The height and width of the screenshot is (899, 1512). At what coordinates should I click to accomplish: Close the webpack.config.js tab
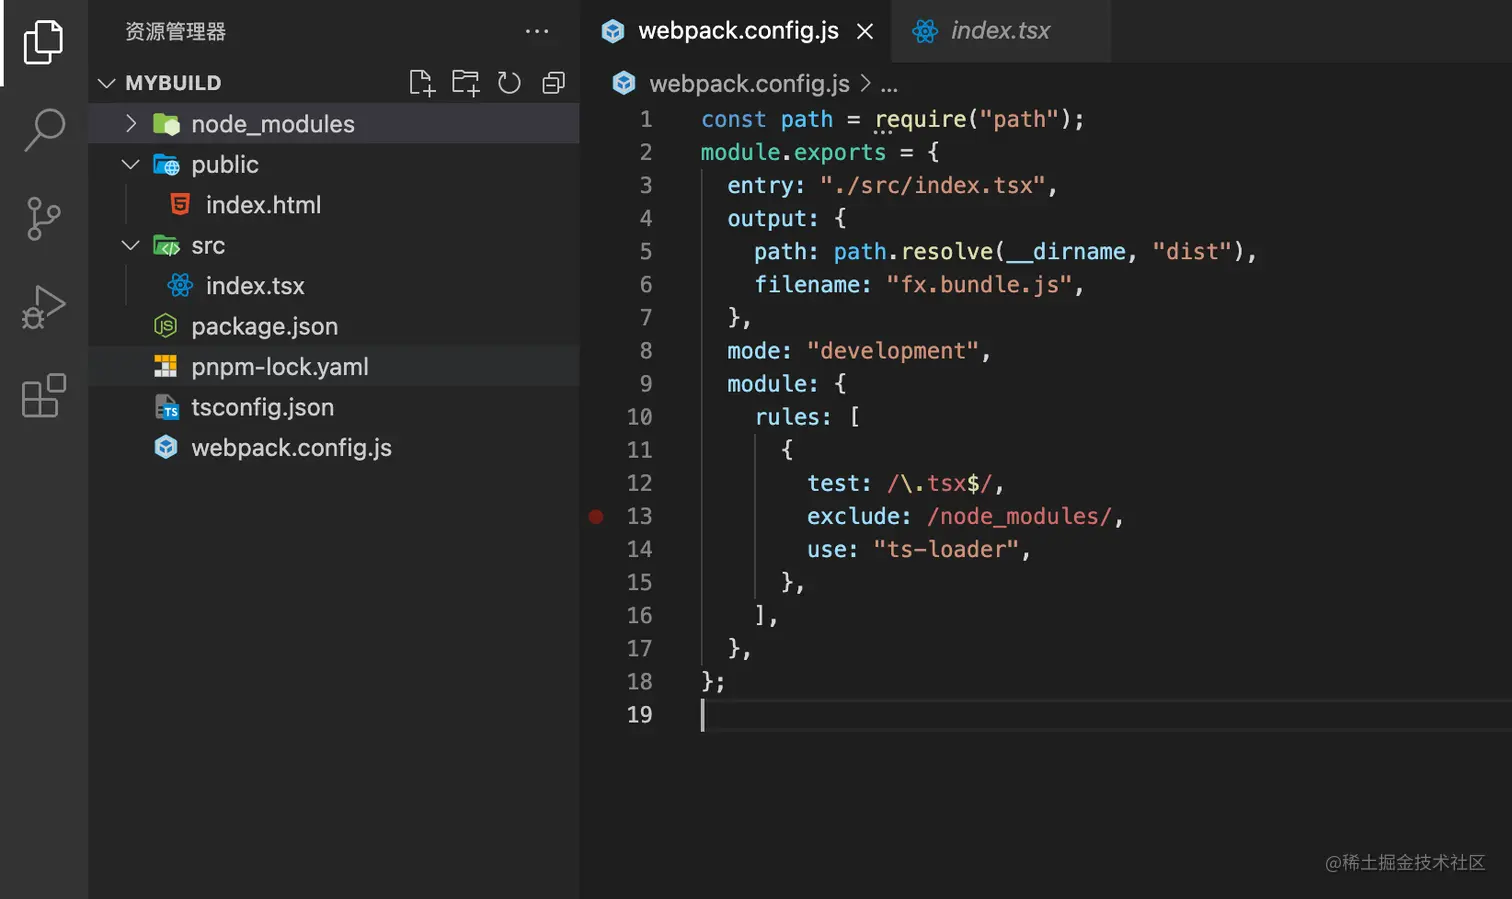[x=865, y=32]
